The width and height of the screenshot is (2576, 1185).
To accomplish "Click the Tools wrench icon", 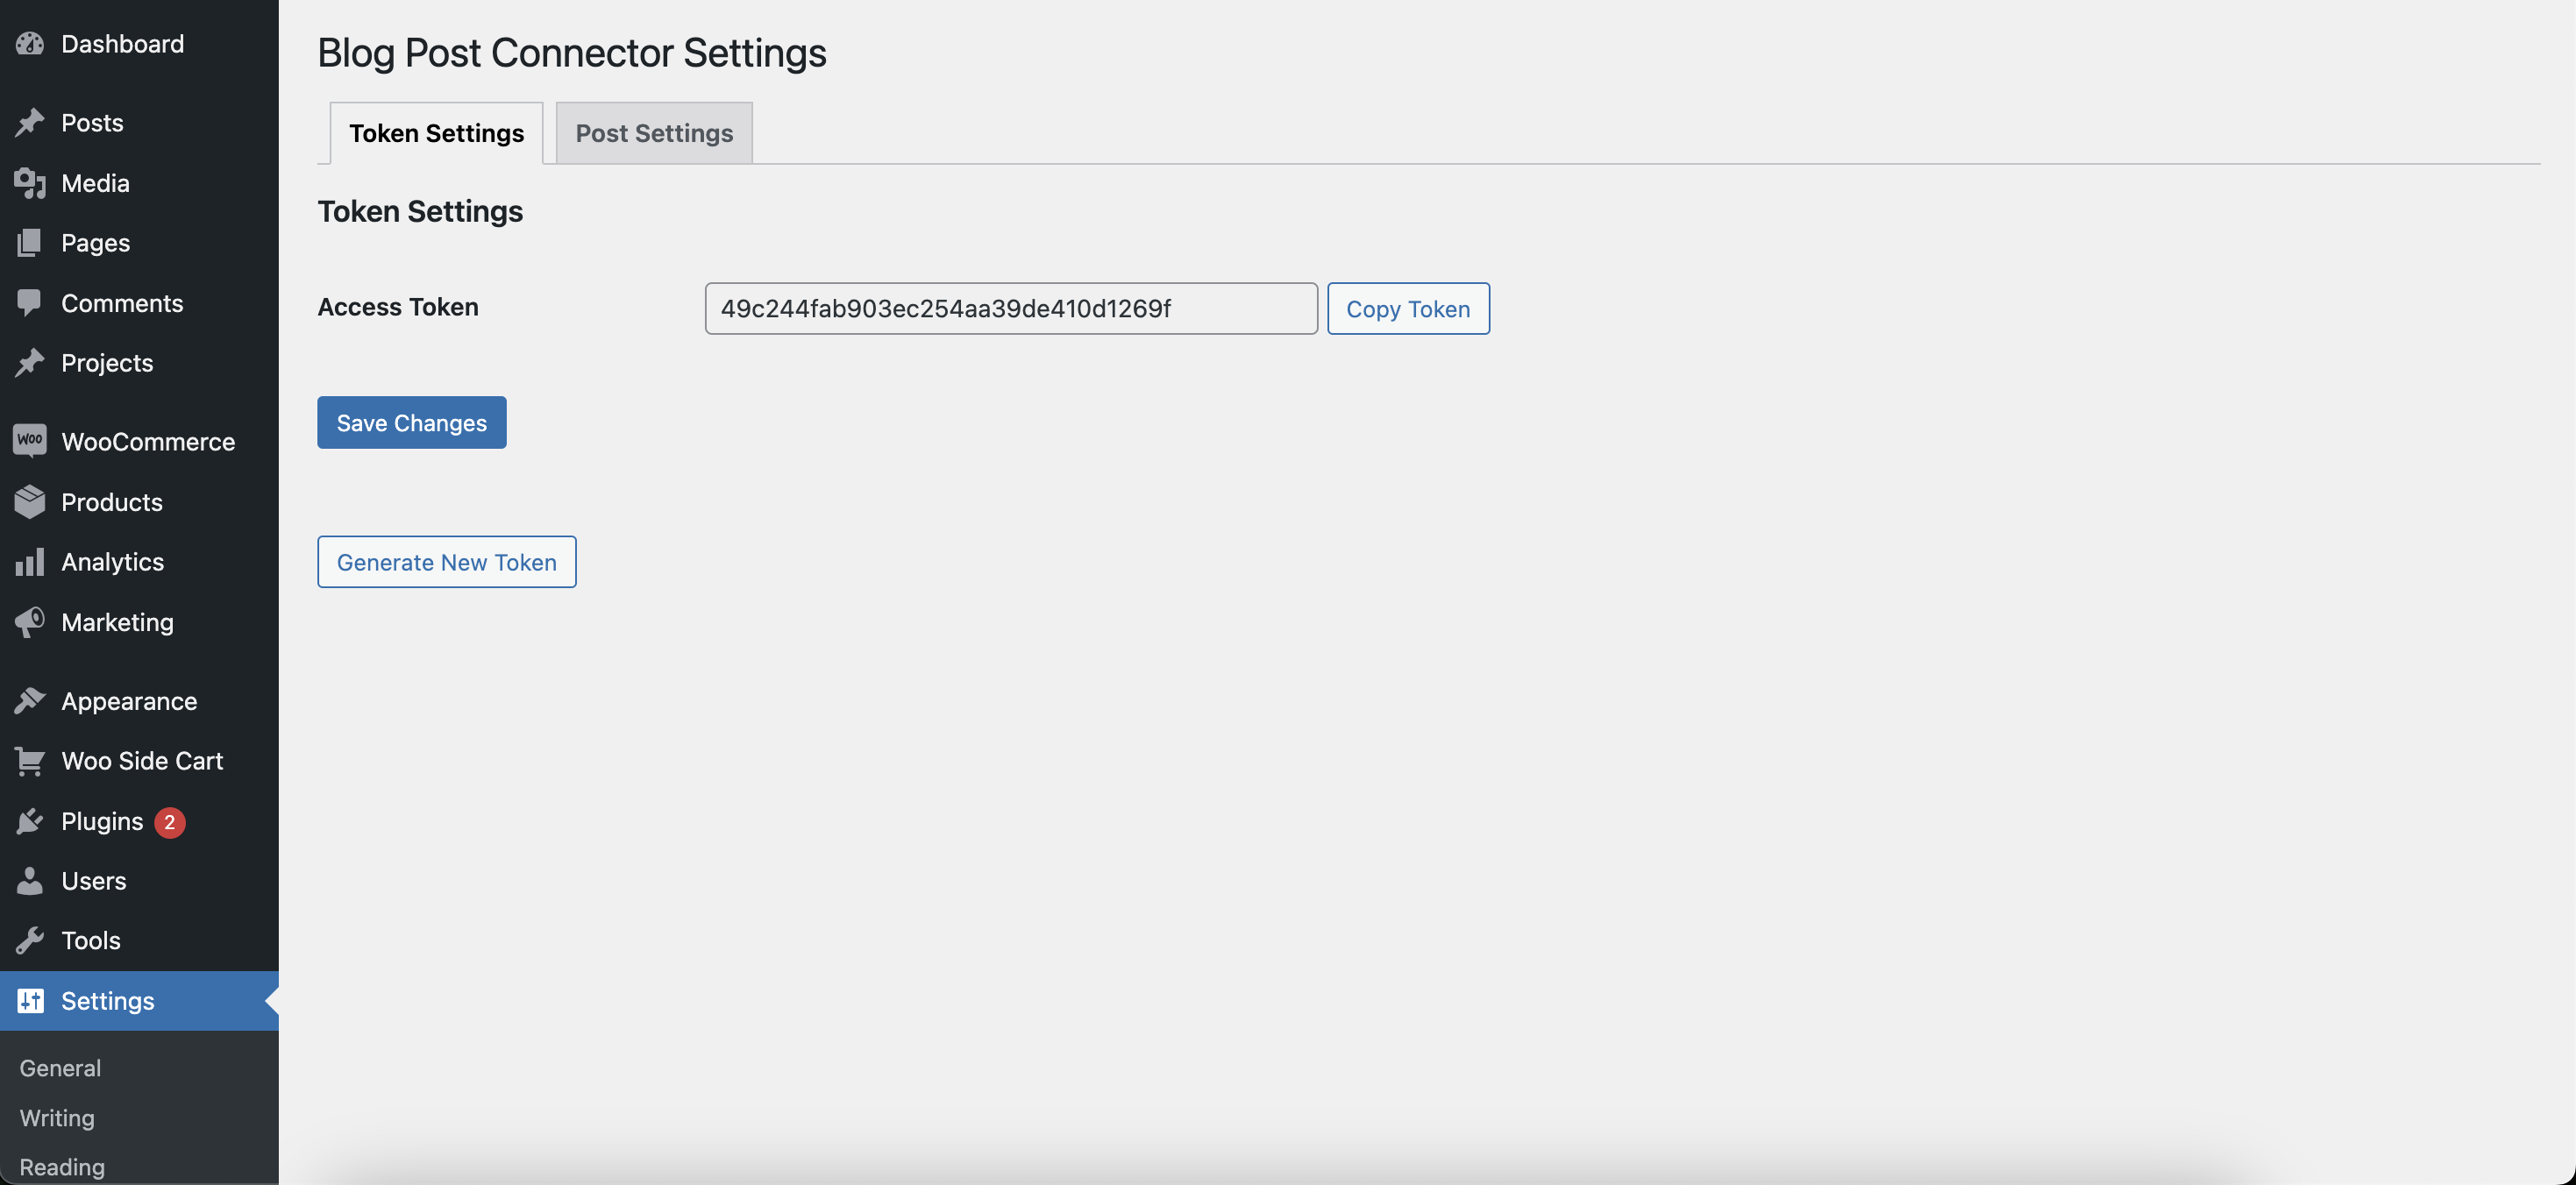I will (30, 940).
